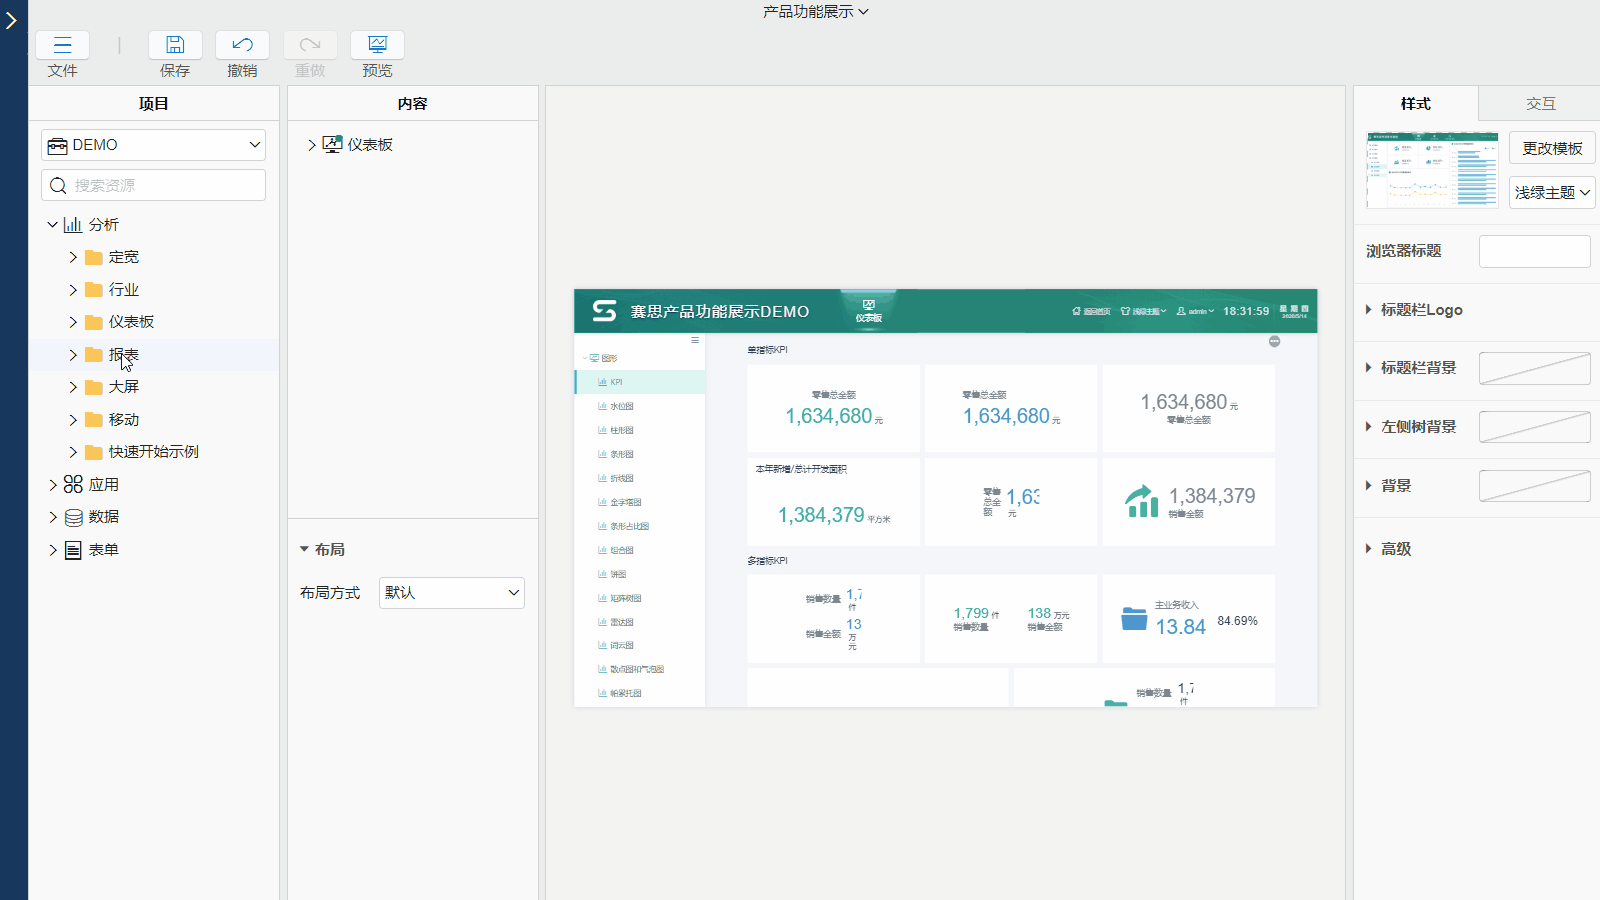This screenshot has height=900, width=1600.
Task: Open the DEMO project dropdown
Action: pos(153,145)
